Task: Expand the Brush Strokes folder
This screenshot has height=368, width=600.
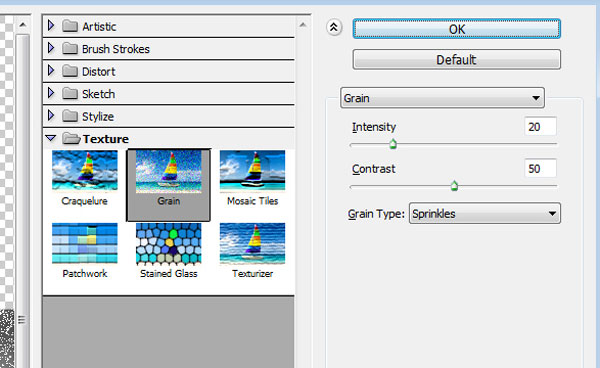Action: [x=51, y=49]
